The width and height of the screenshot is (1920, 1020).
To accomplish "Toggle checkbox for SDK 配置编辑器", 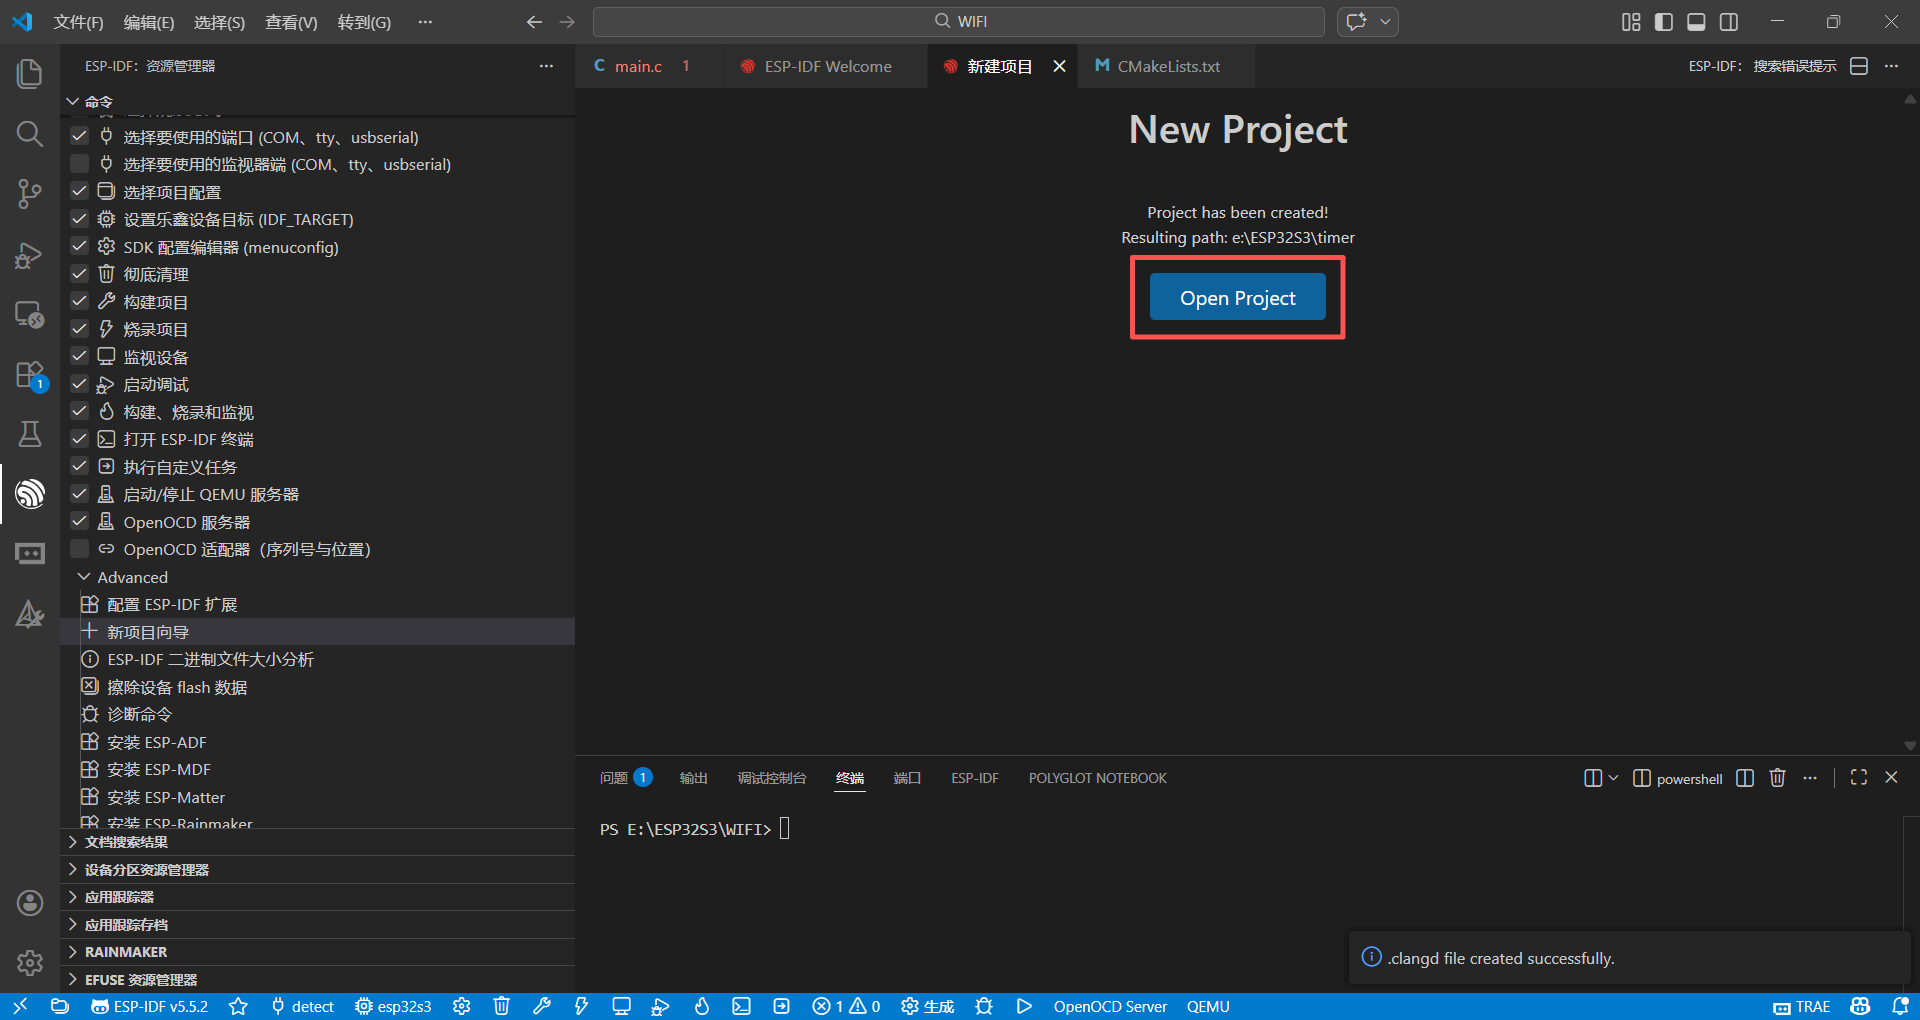I will tap(80, 246).
